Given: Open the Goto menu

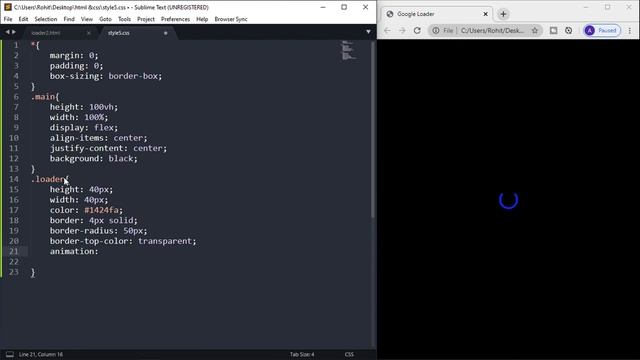Looking at the screenshot, I should point(105,19).
